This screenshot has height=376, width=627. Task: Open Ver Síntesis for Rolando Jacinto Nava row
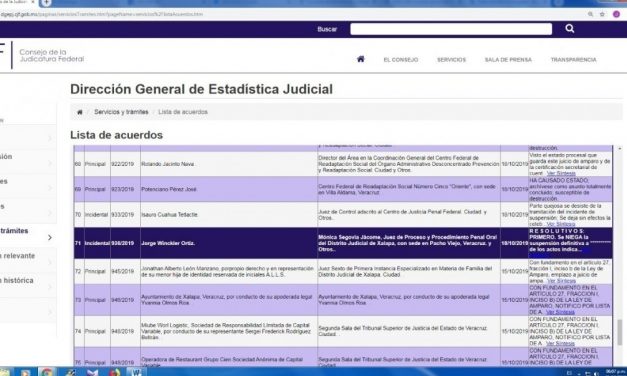561,174
